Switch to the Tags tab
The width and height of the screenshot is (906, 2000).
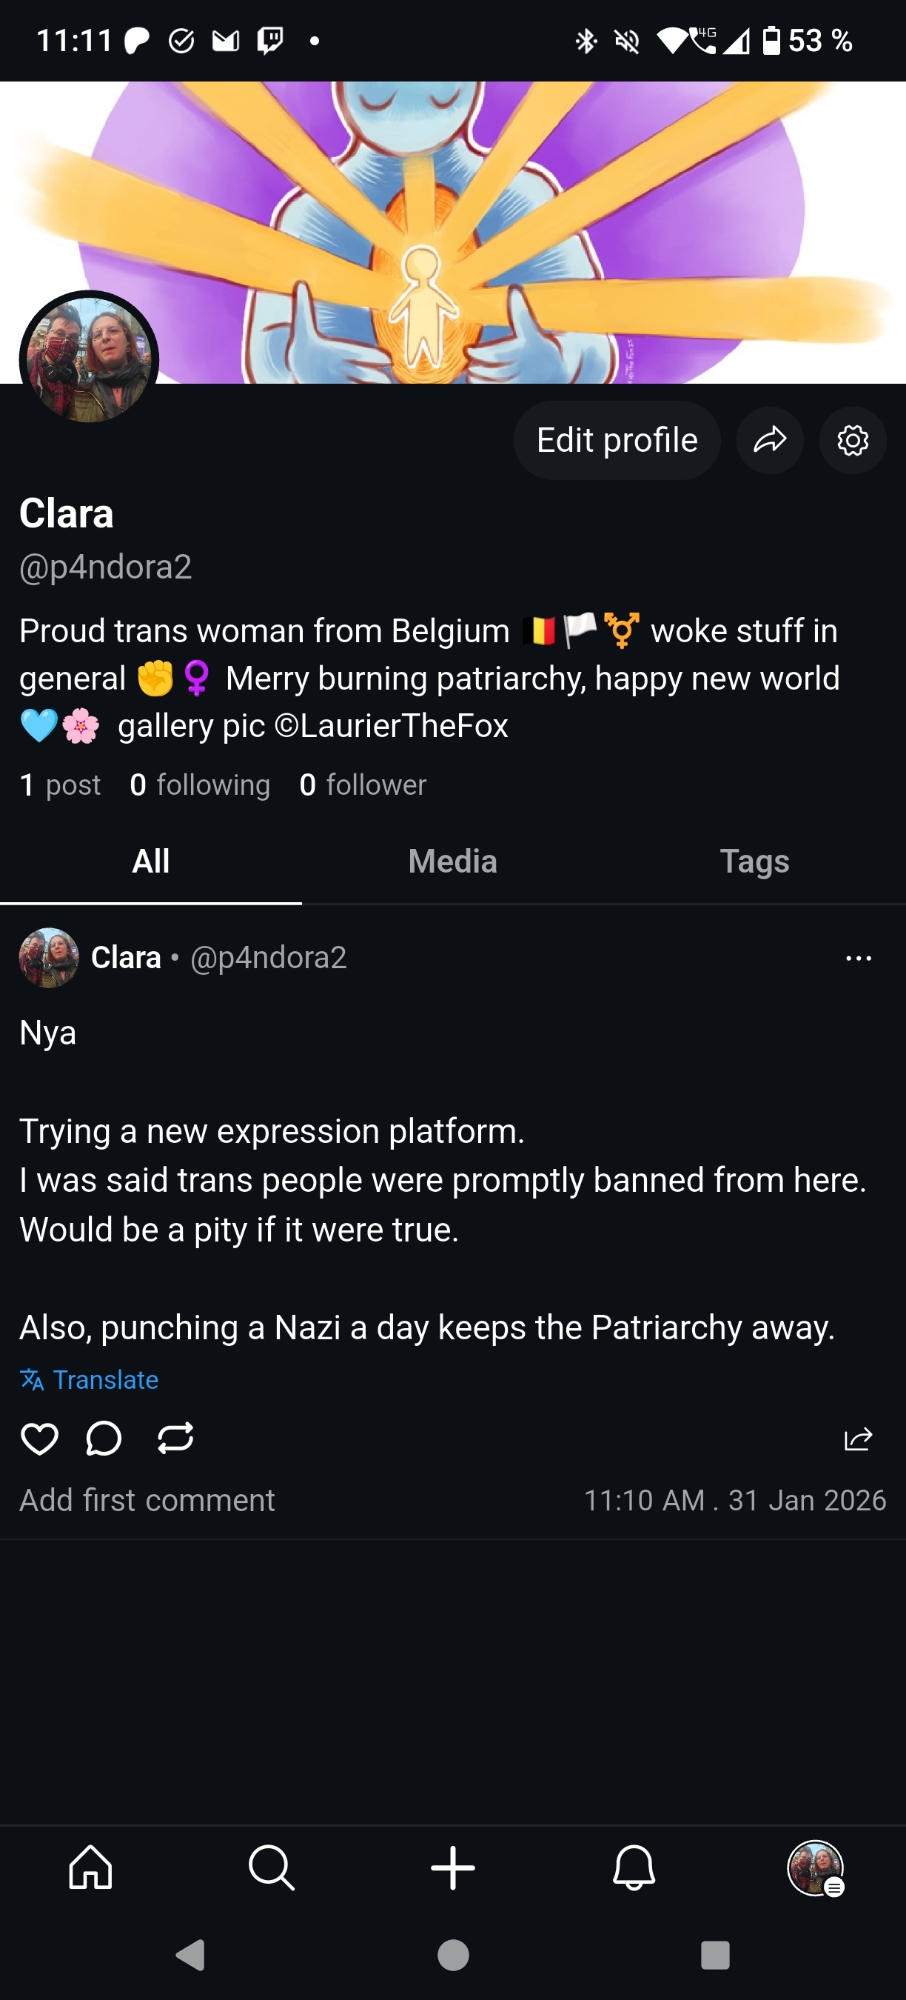(754, 861)
